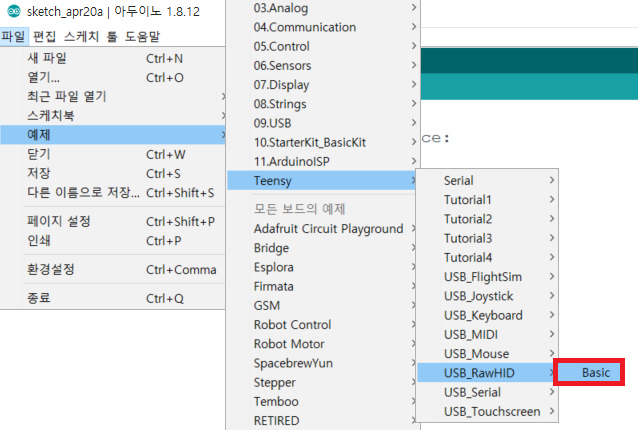The height and width of the screenshot is (430, 638).
Task: Expand USB_RawHID examples
Action: coord(487,373)
